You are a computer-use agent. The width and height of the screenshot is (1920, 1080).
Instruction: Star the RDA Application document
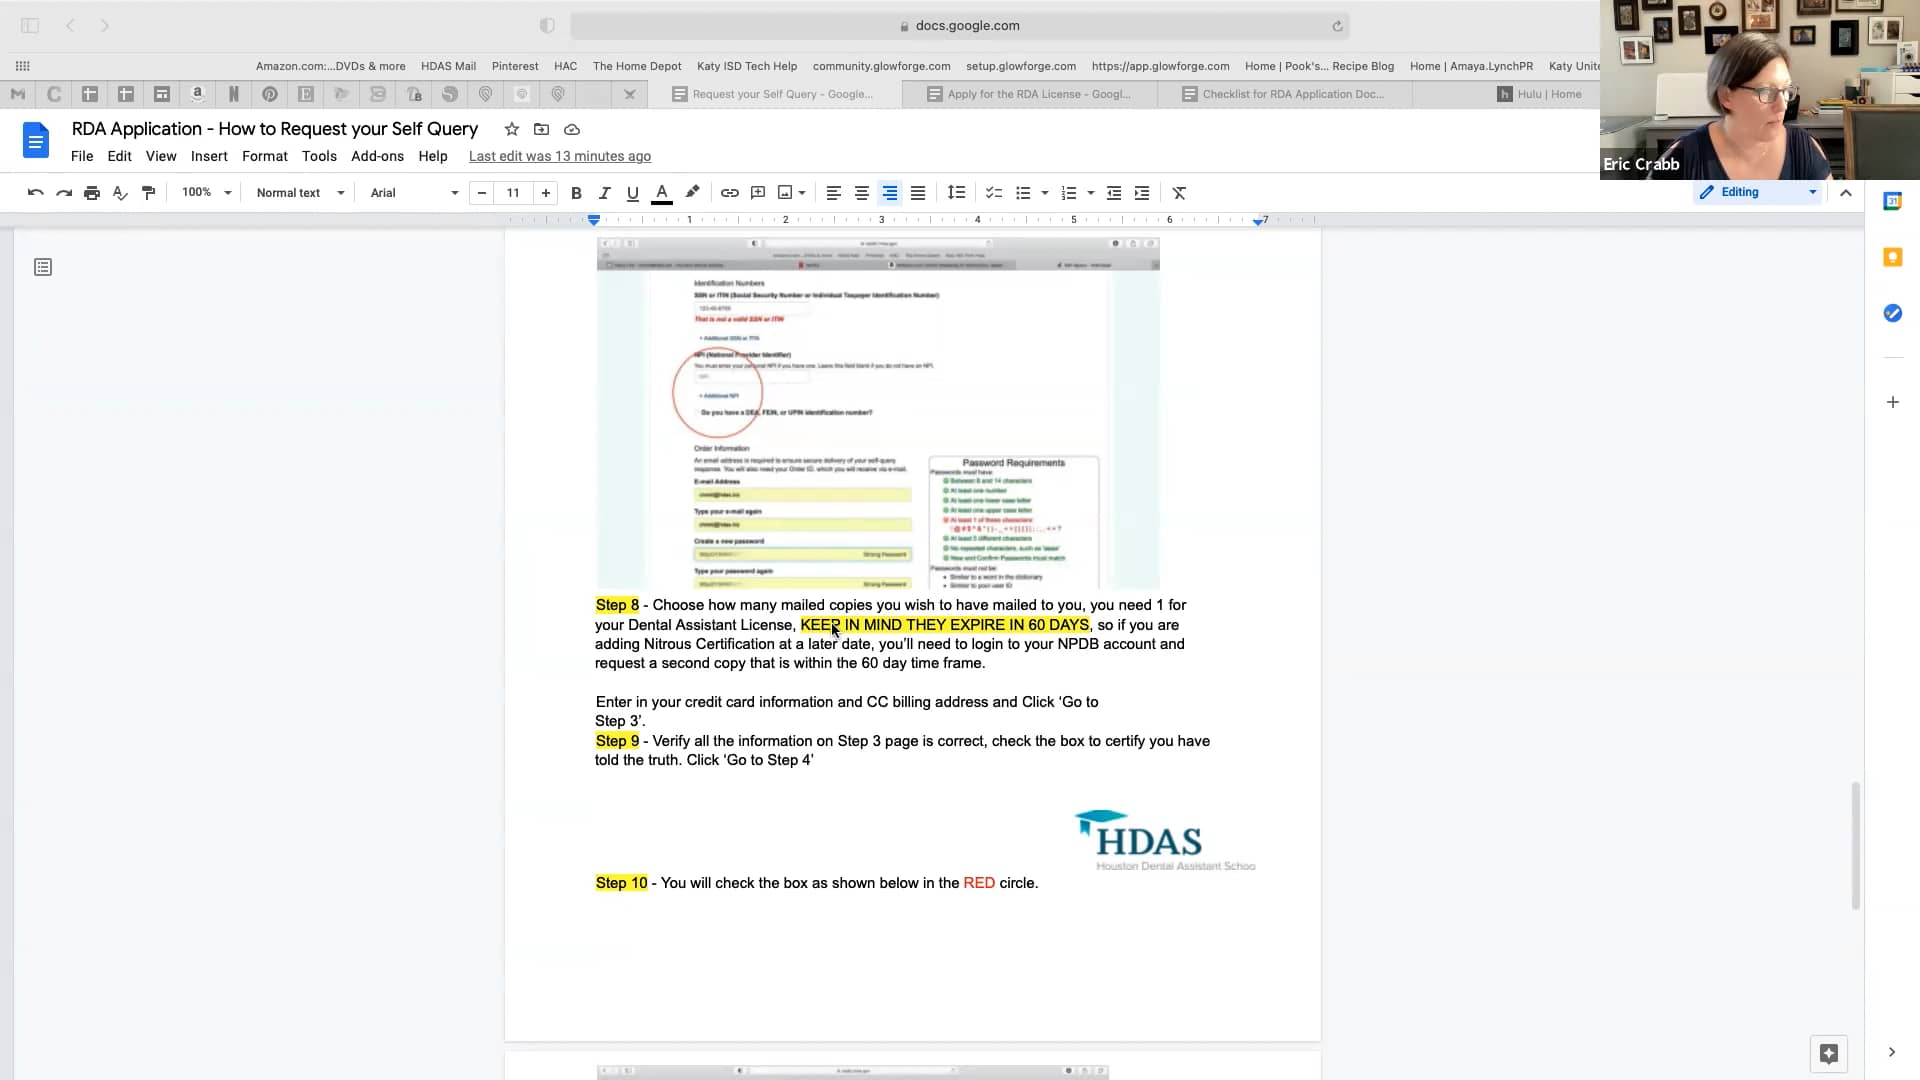[x=511, y=129]
